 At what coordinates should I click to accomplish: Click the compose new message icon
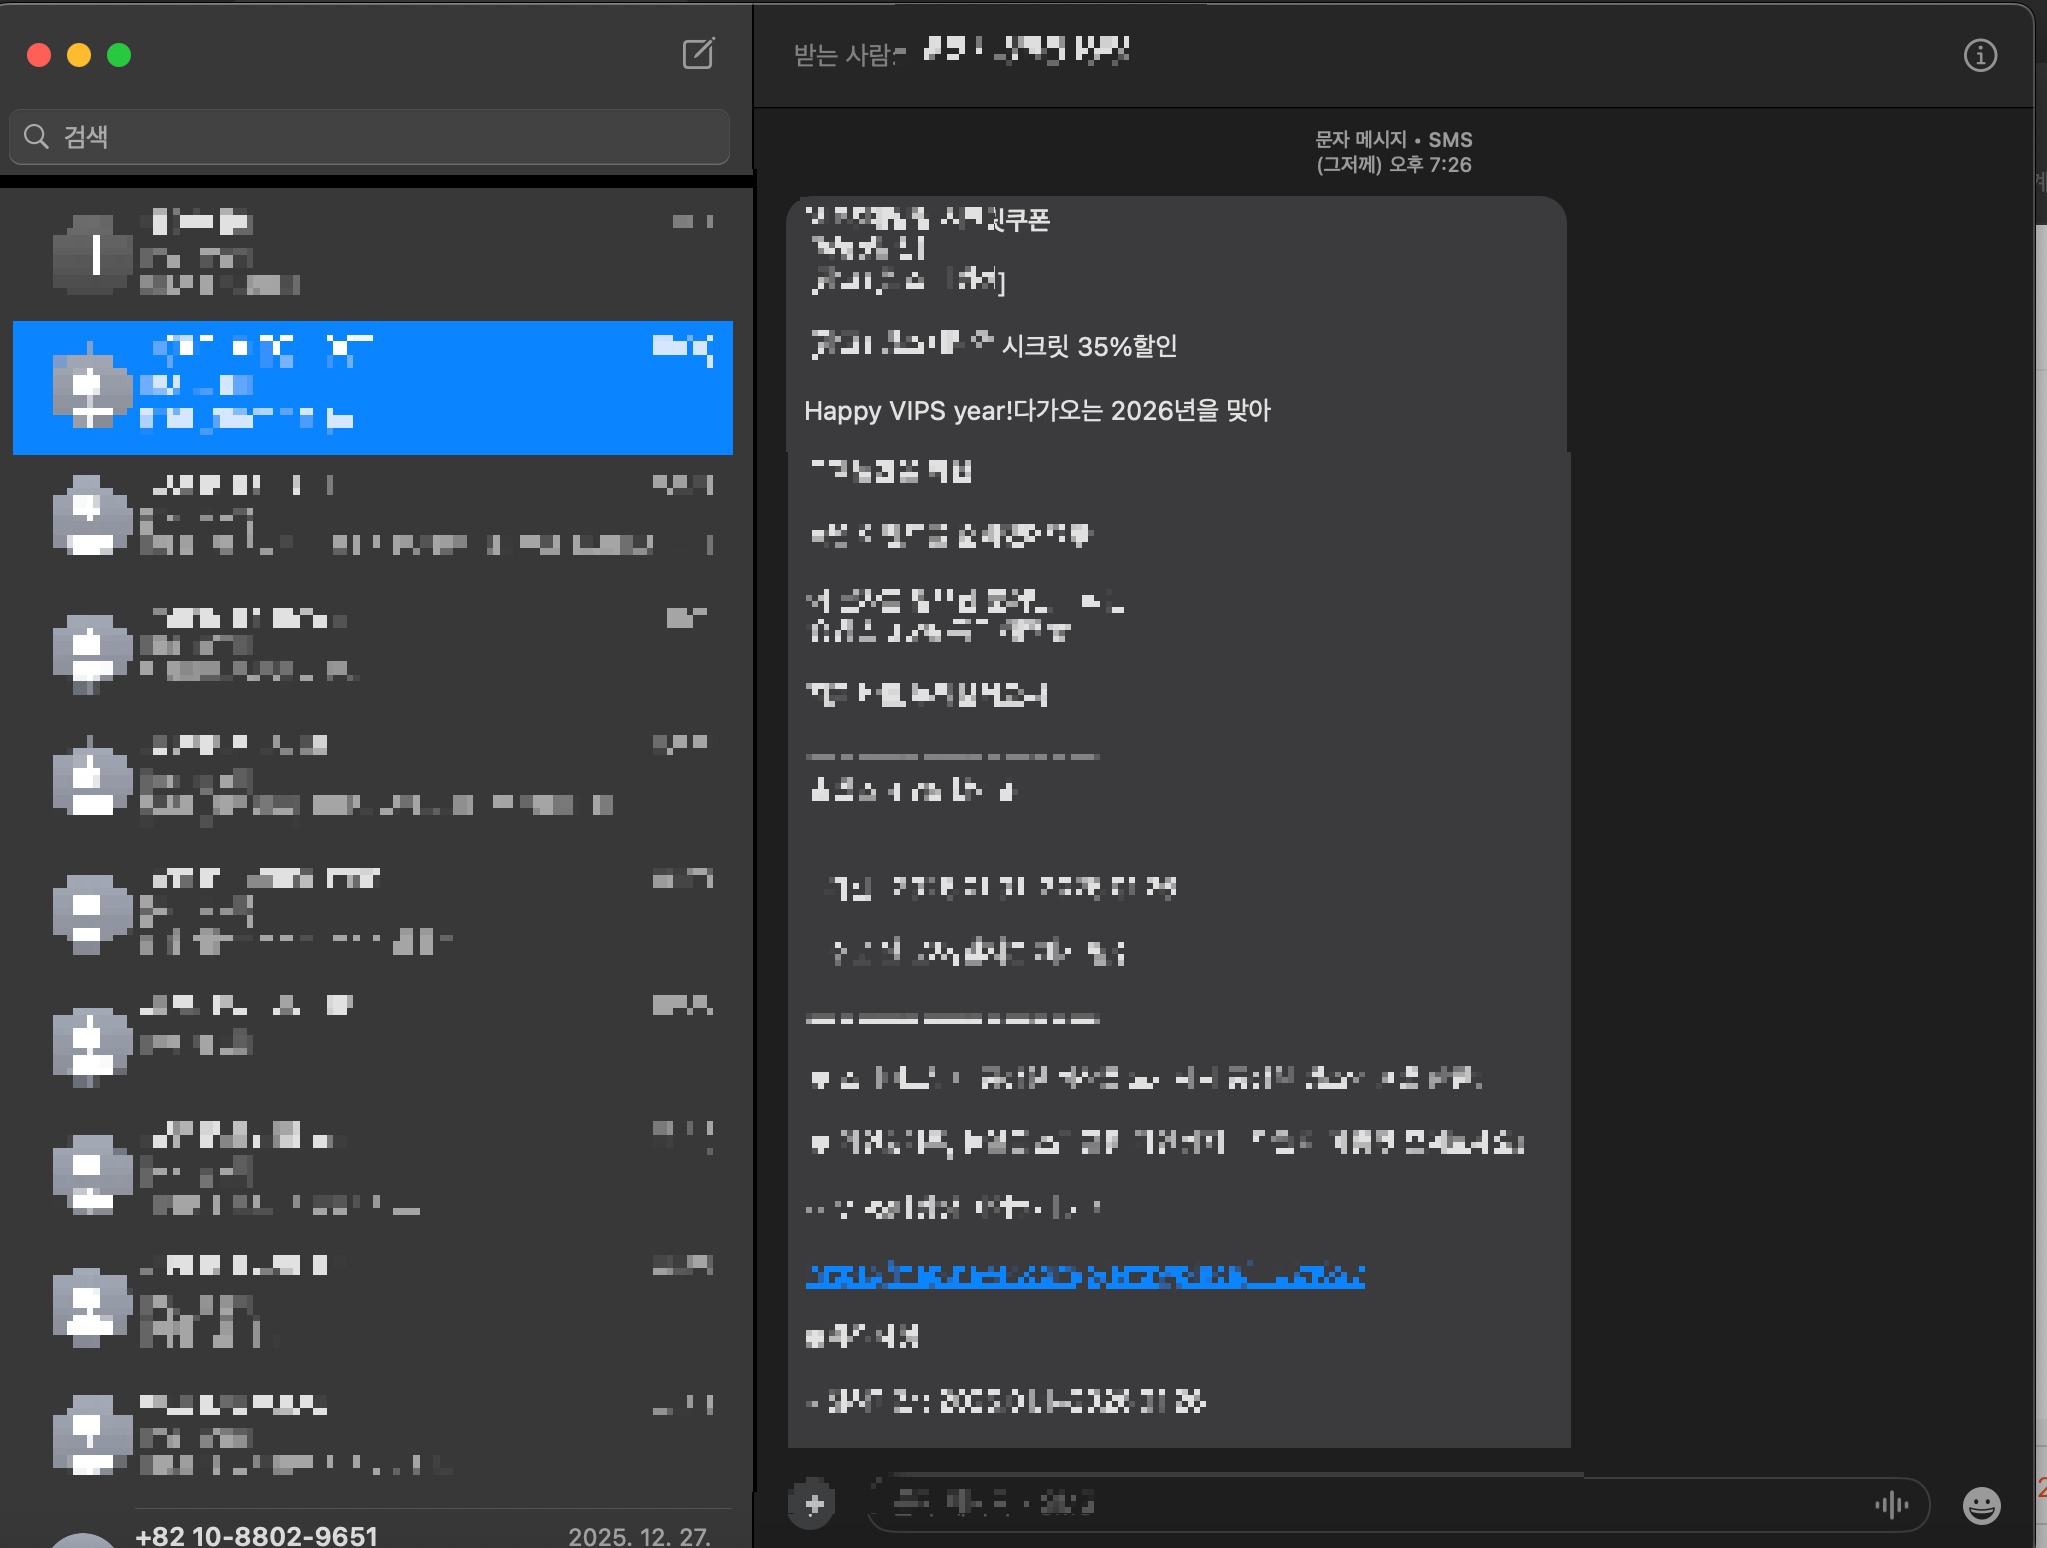(x=698, y=54)
